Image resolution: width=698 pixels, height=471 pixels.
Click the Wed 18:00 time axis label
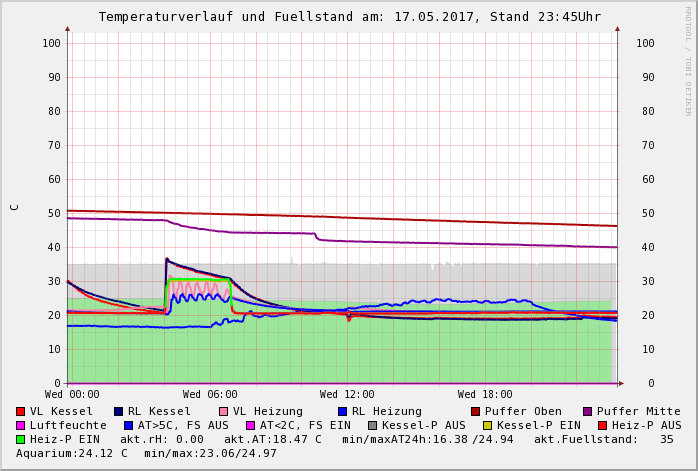click(x=485, y=395)
